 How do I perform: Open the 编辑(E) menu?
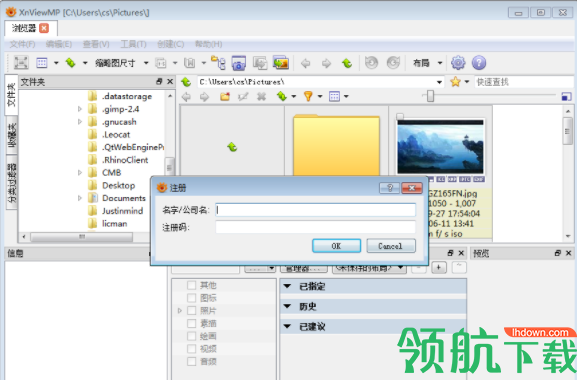point(59,45)
